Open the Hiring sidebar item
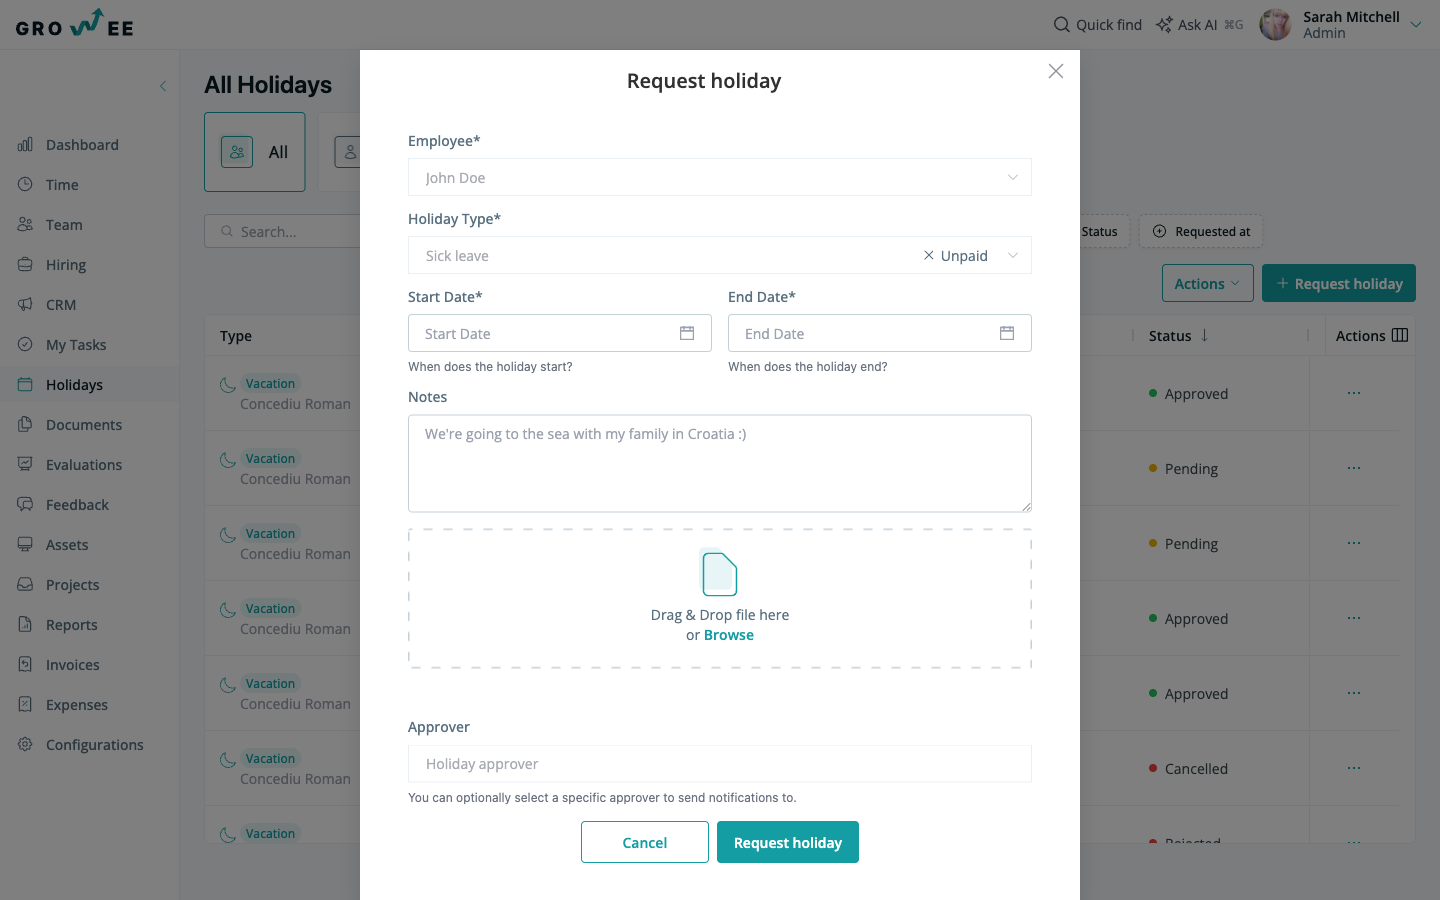1440x900 pixels. click(x=66, y=265)
